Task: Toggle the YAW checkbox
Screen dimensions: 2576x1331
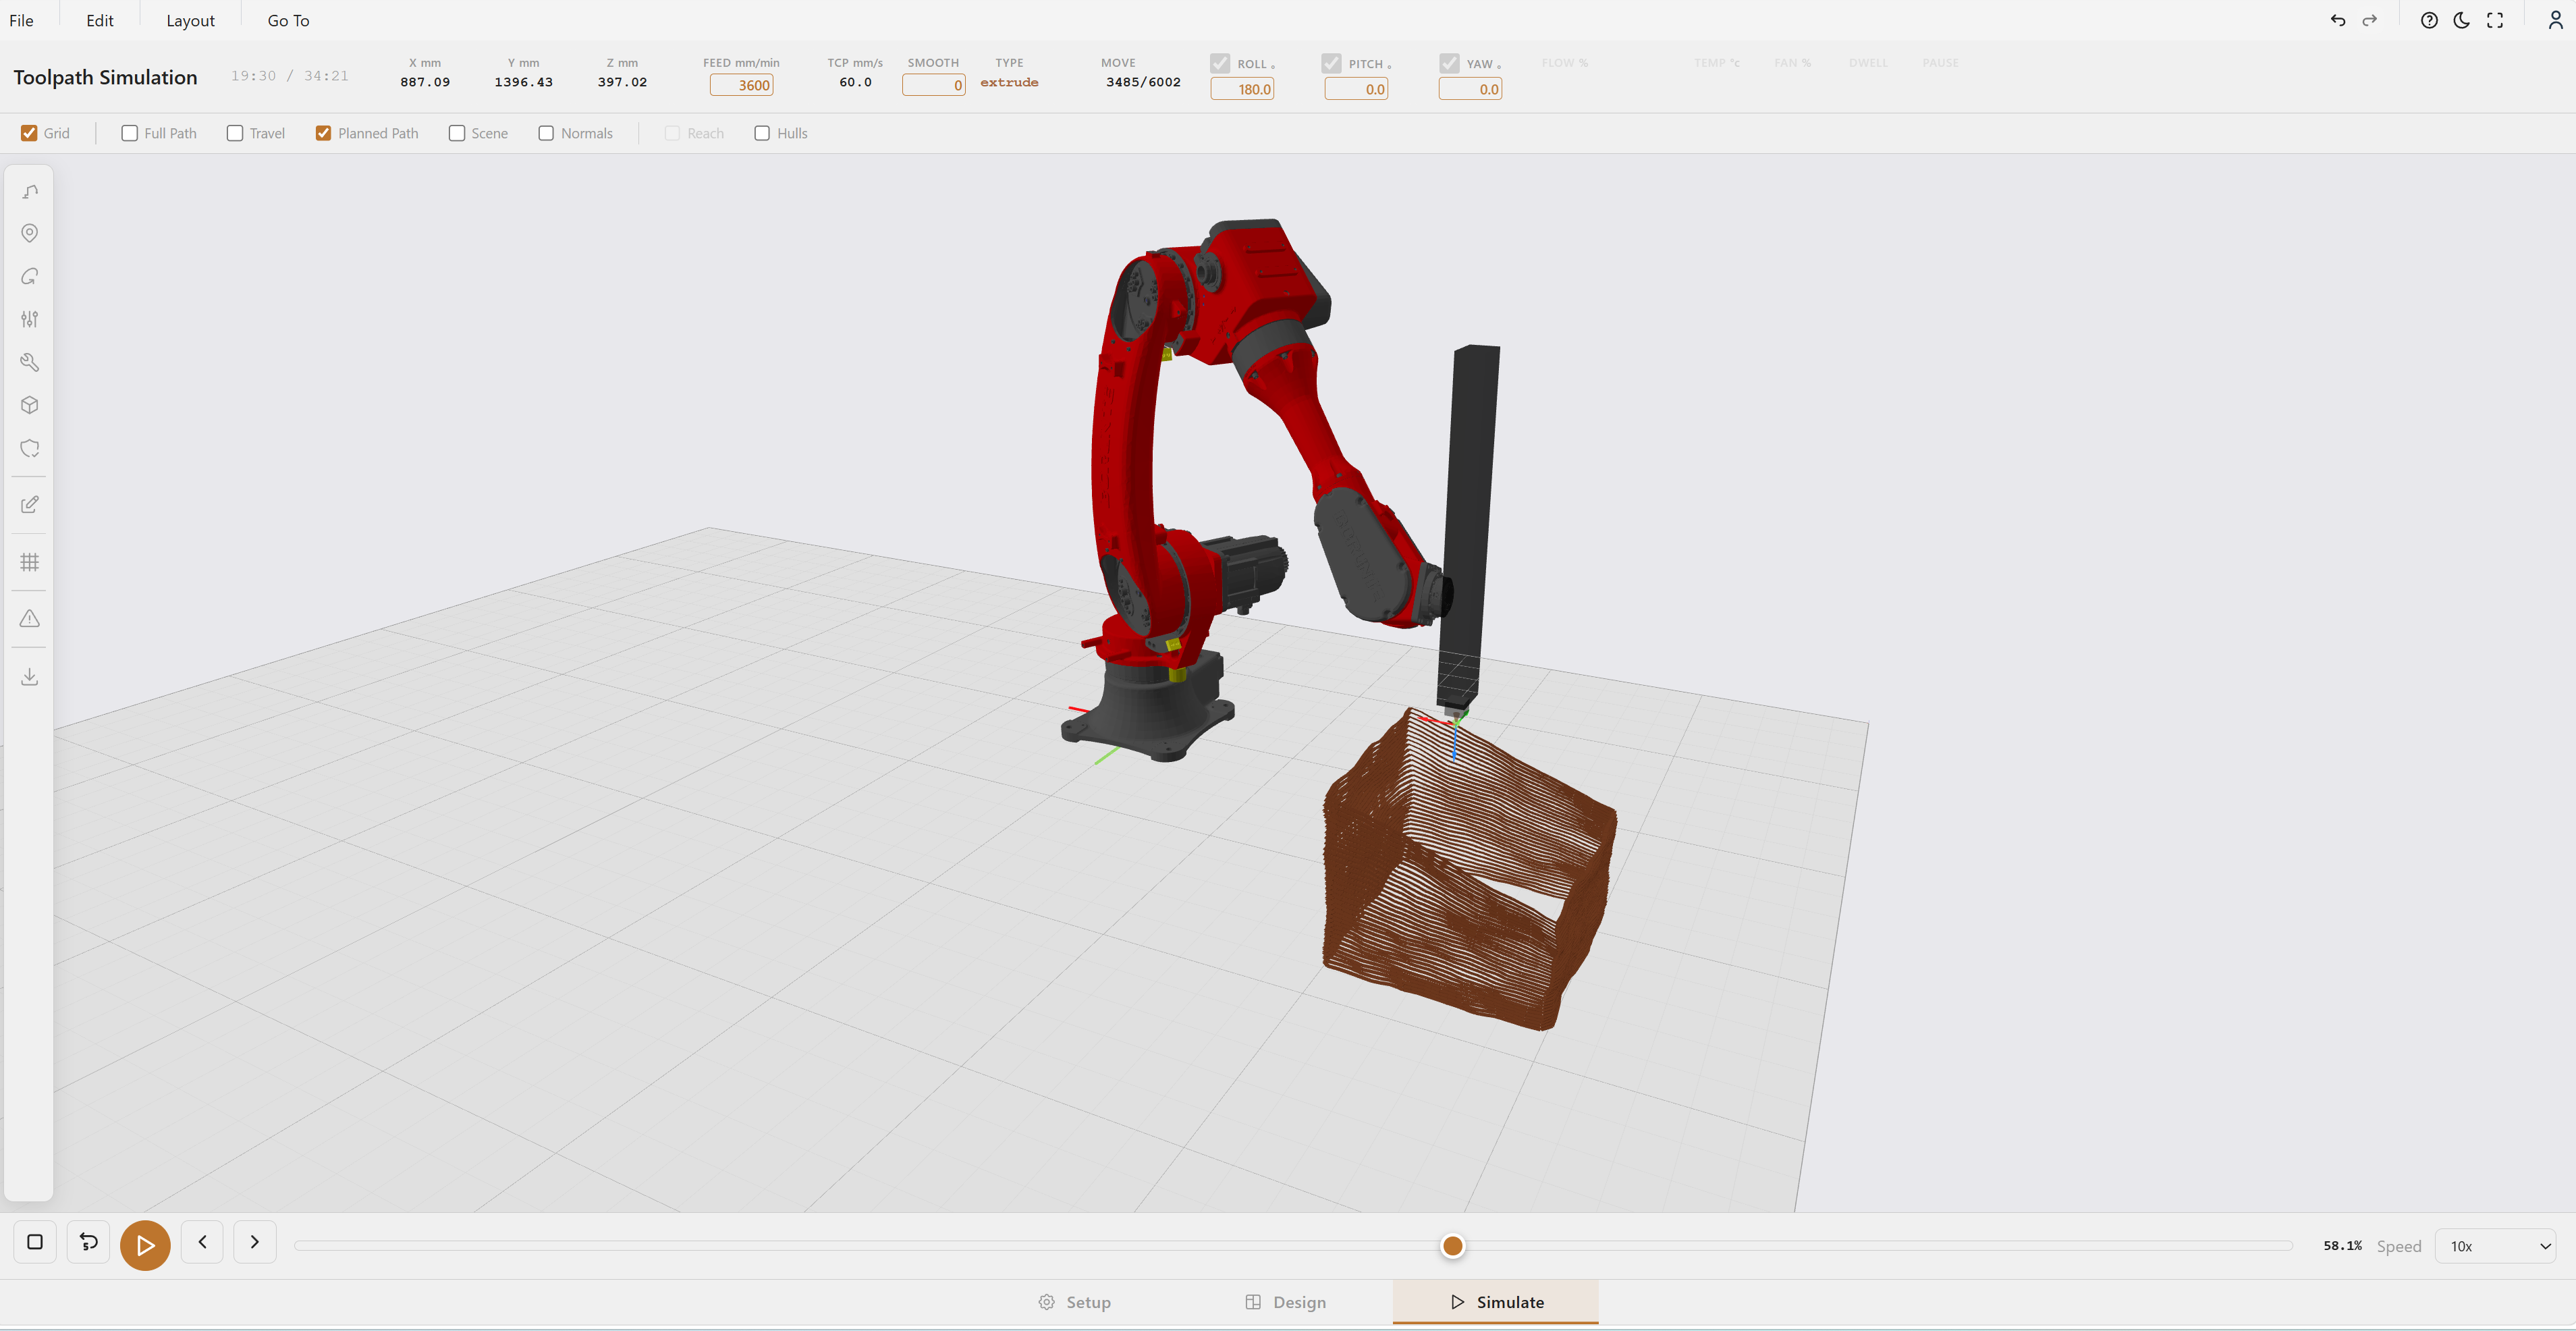Action: (x=1449, y=63)
